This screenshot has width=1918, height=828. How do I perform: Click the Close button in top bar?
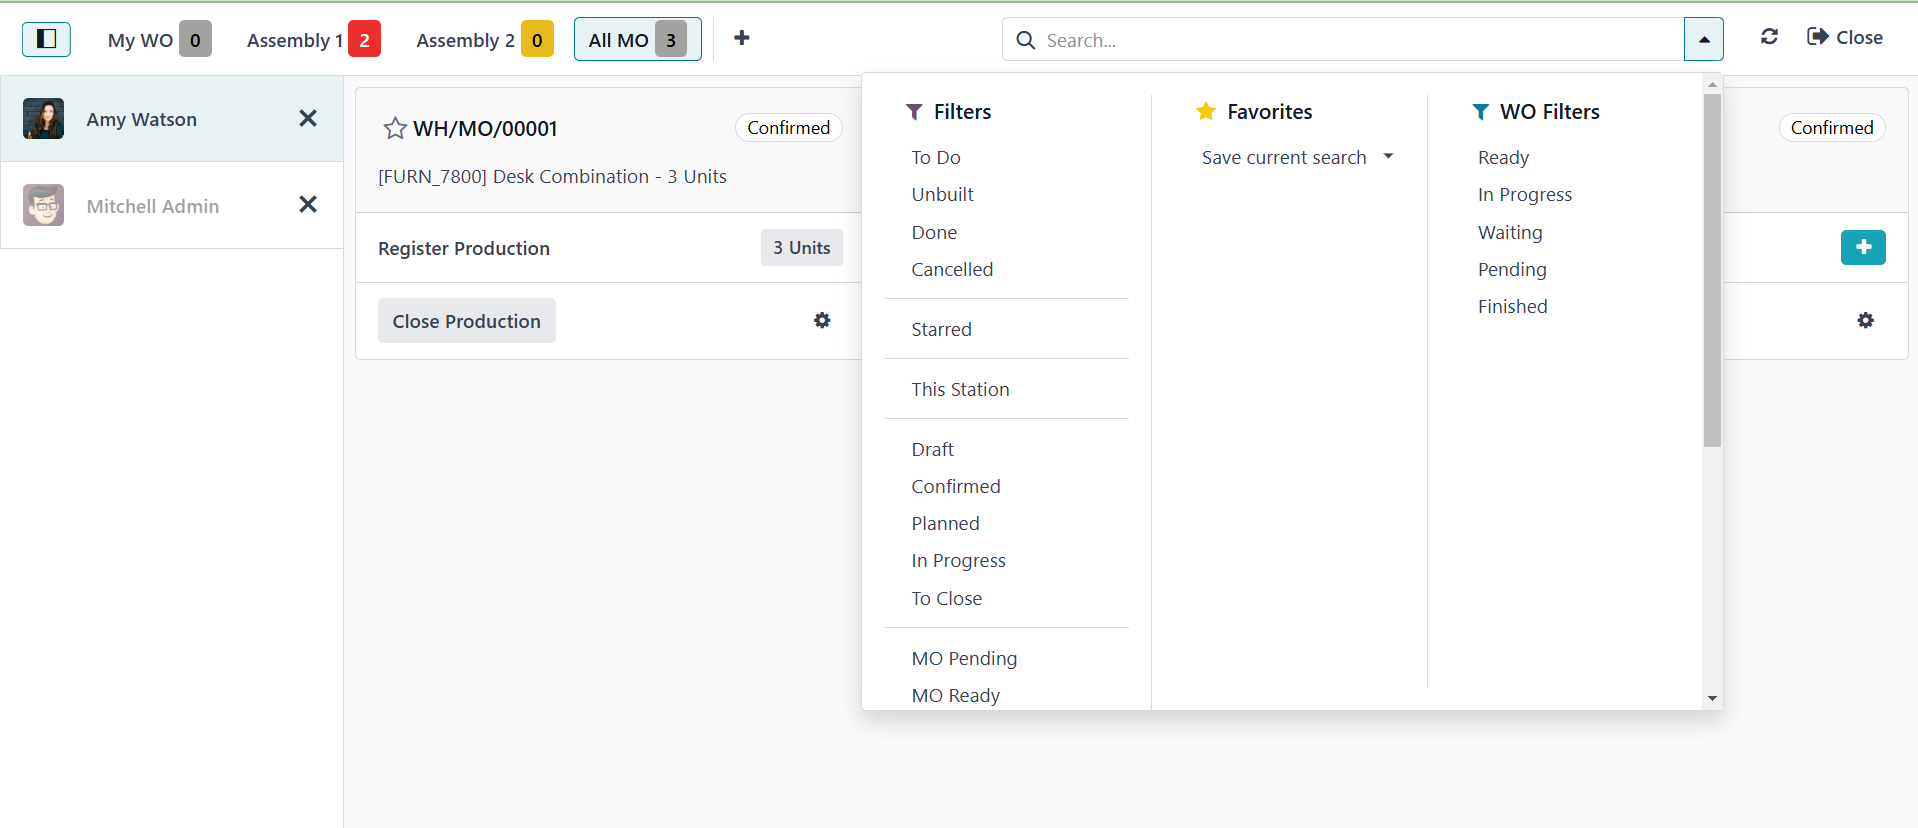[1845, 37]
